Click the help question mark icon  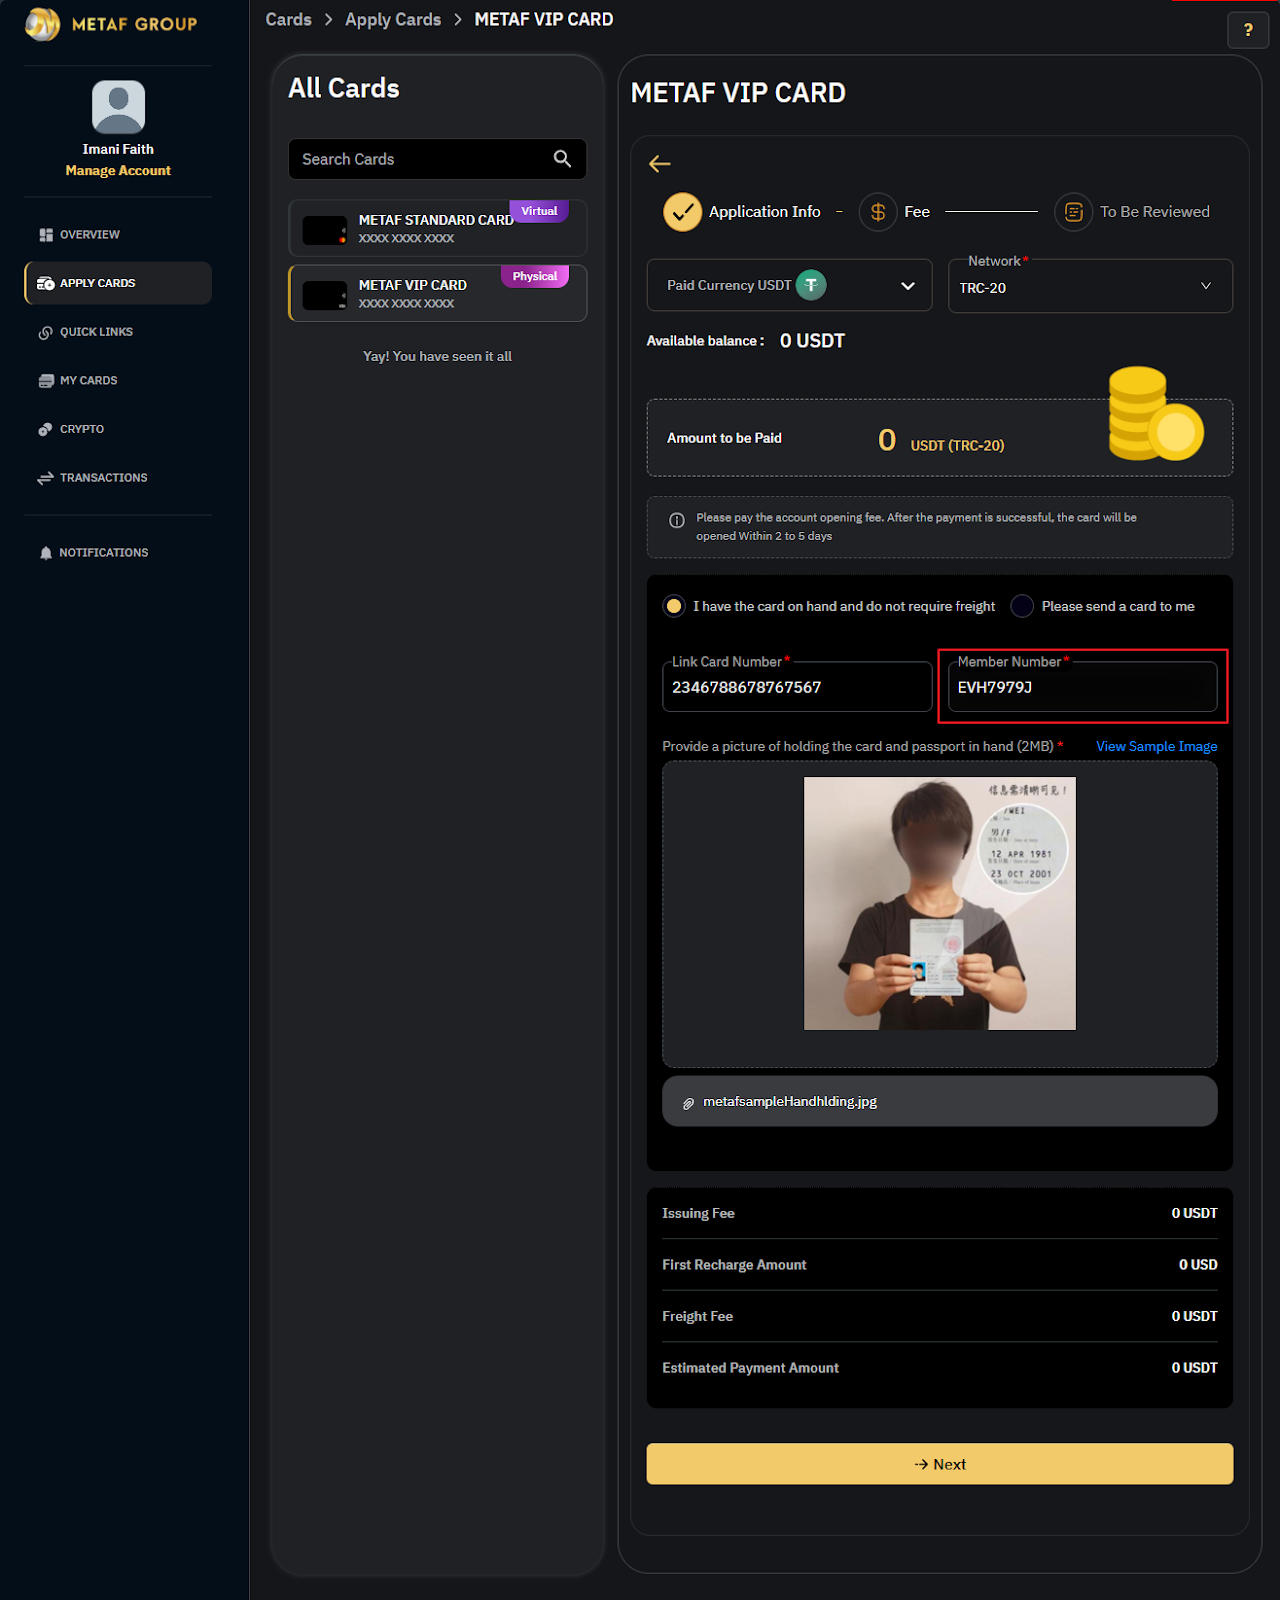pos(1248,29)
